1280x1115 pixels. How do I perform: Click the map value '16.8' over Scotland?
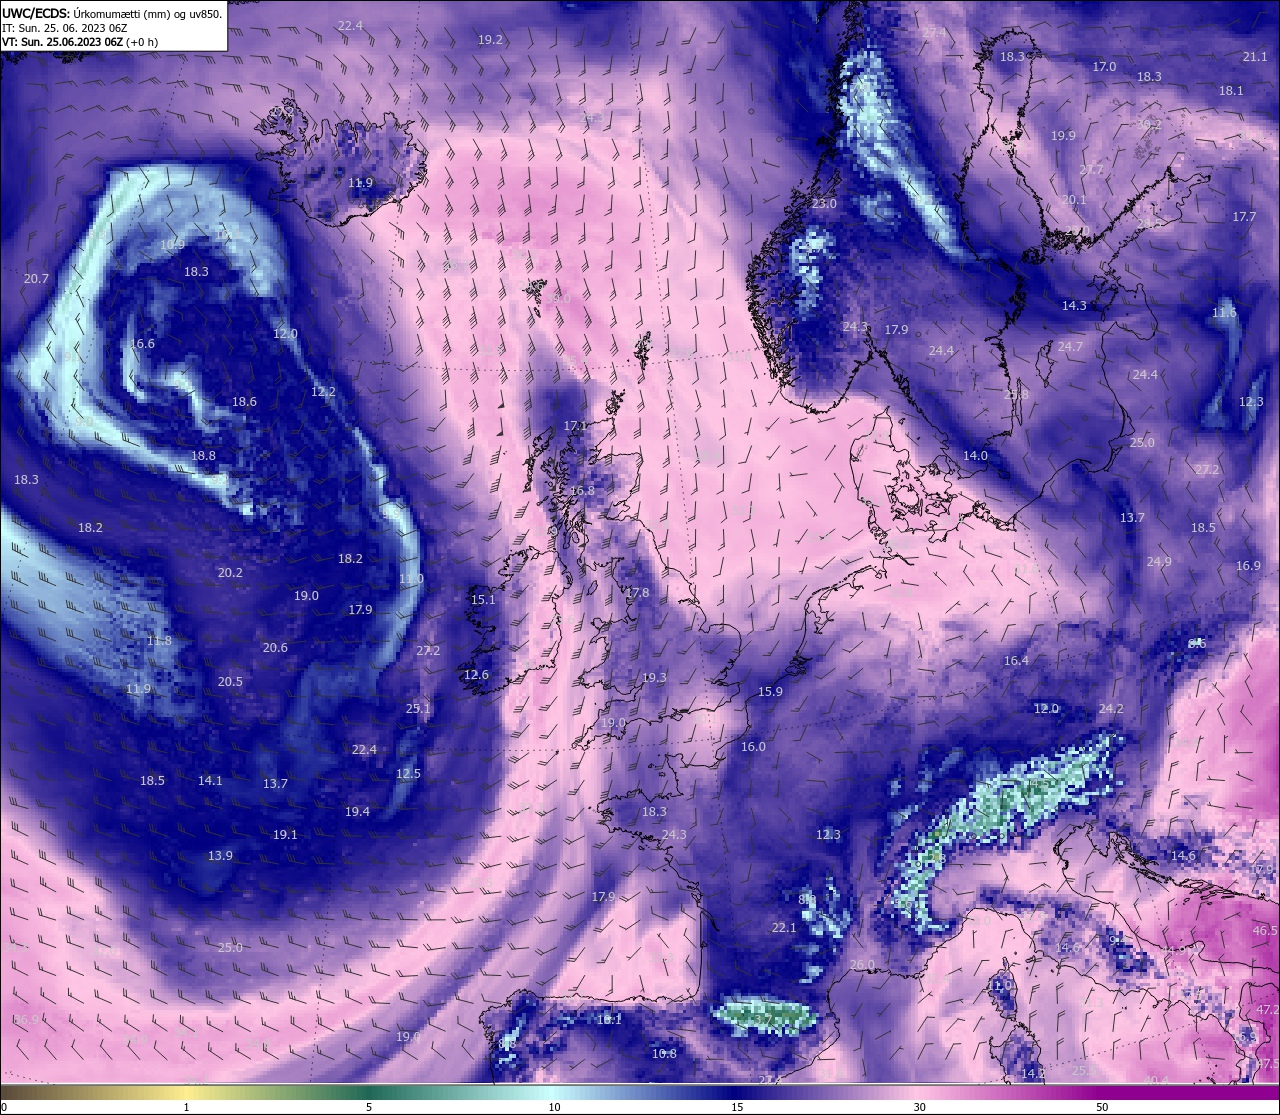[x=582, y=491]
